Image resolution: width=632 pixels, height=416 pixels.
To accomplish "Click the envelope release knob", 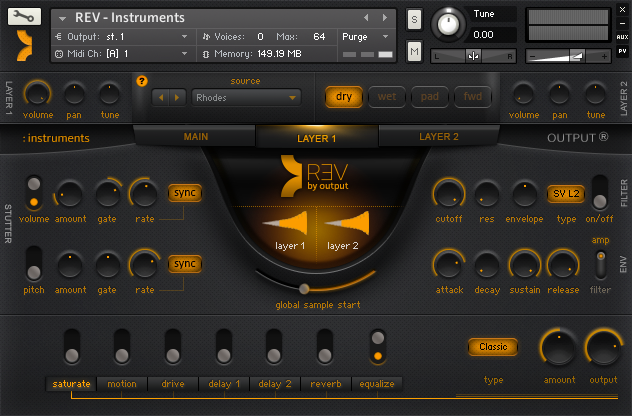I will [x=563, y=265].
